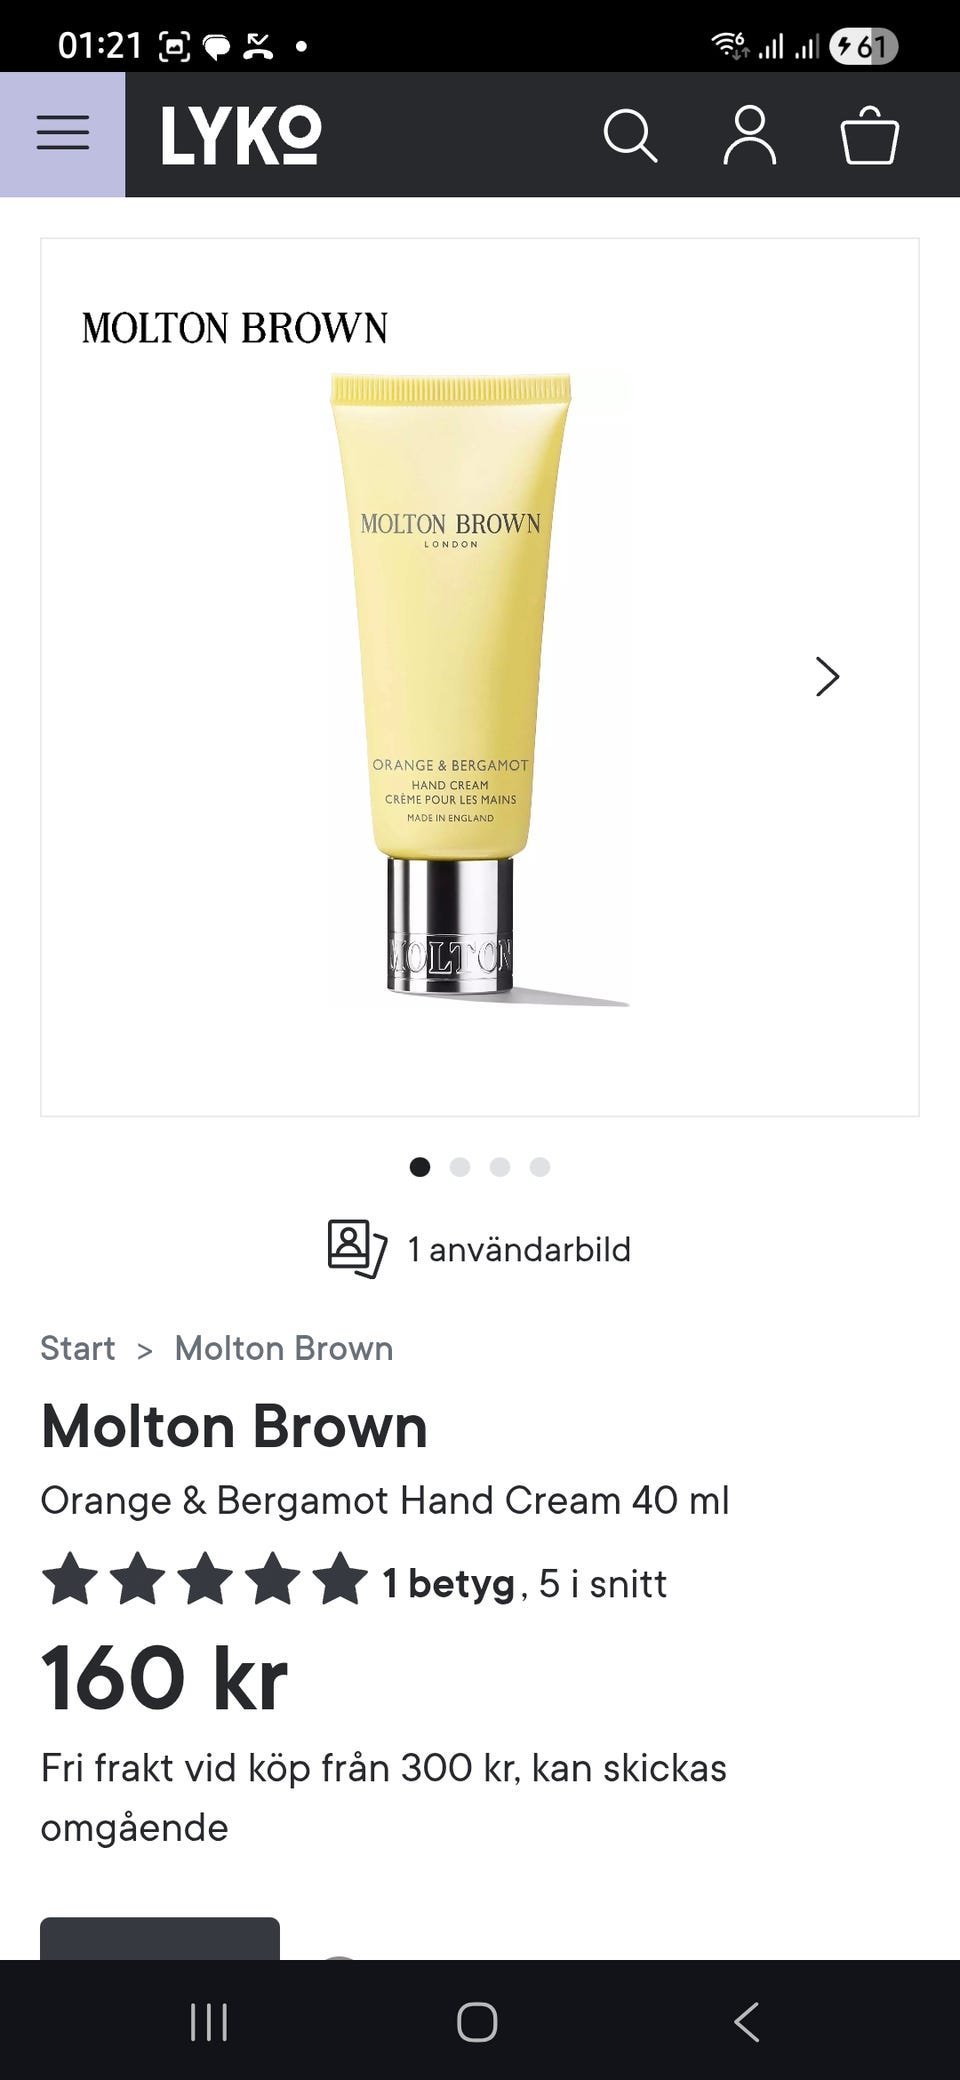Open the search magnifier icon
This screenshot has width=960, height=2080.
pyautogui.click(x=630, y=135)
